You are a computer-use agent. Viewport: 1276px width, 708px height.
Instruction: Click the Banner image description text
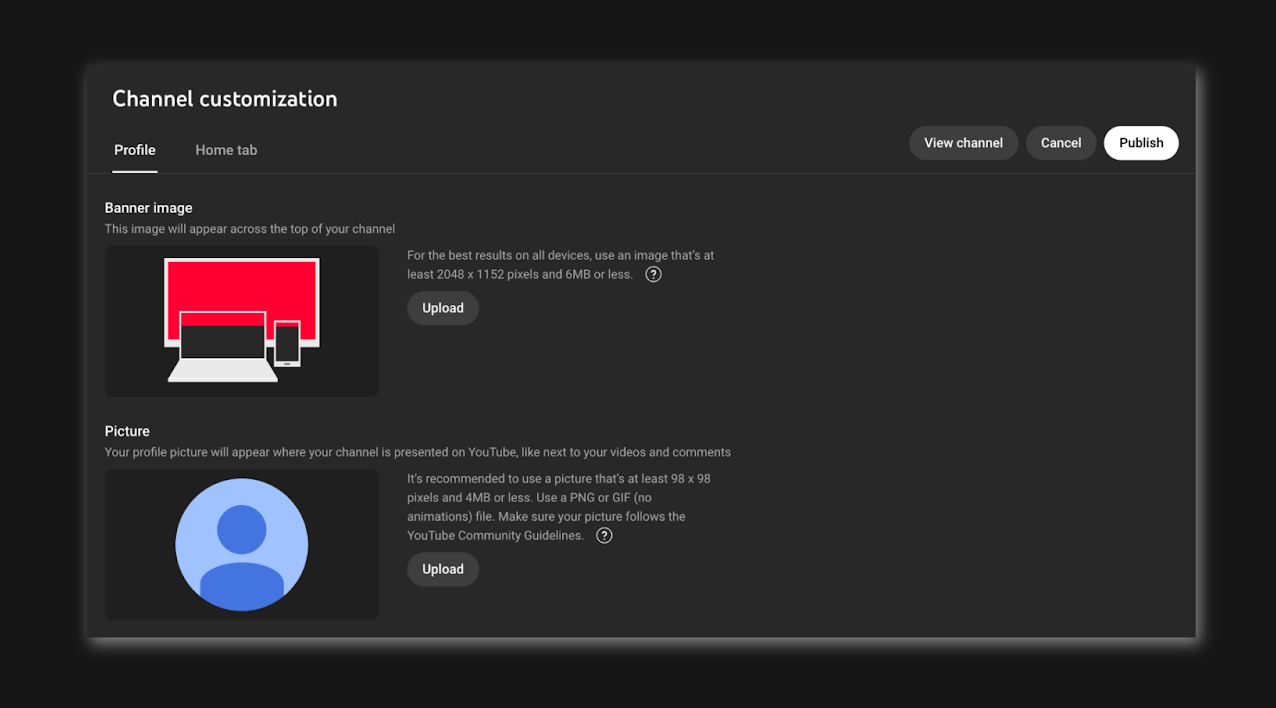[249, 228]
